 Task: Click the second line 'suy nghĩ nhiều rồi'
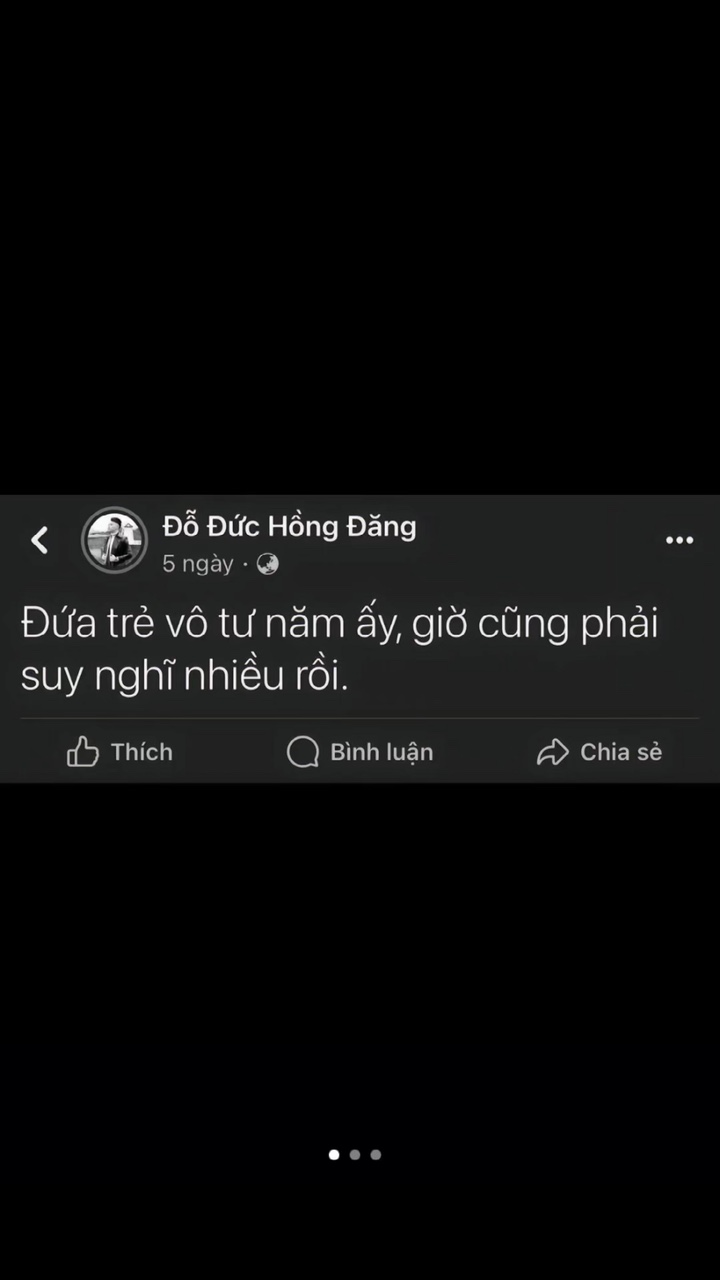[185, 678]
